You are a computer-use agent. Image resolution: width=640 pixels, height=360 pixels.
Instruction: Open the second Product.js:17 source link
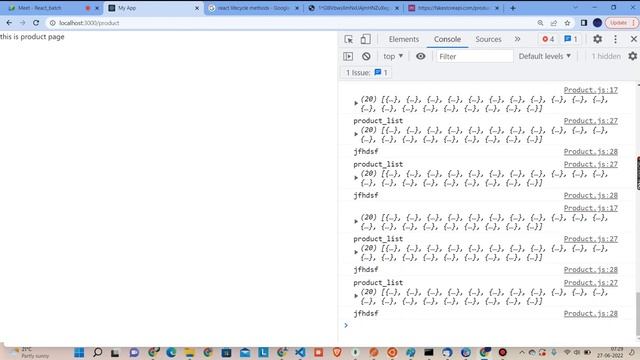[591, 208]
